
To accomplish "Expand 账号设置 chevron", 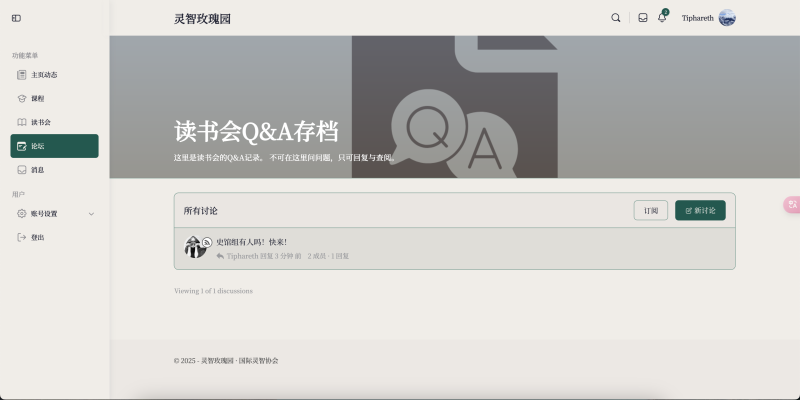I will pyautogui.click(x=91, y=214).
